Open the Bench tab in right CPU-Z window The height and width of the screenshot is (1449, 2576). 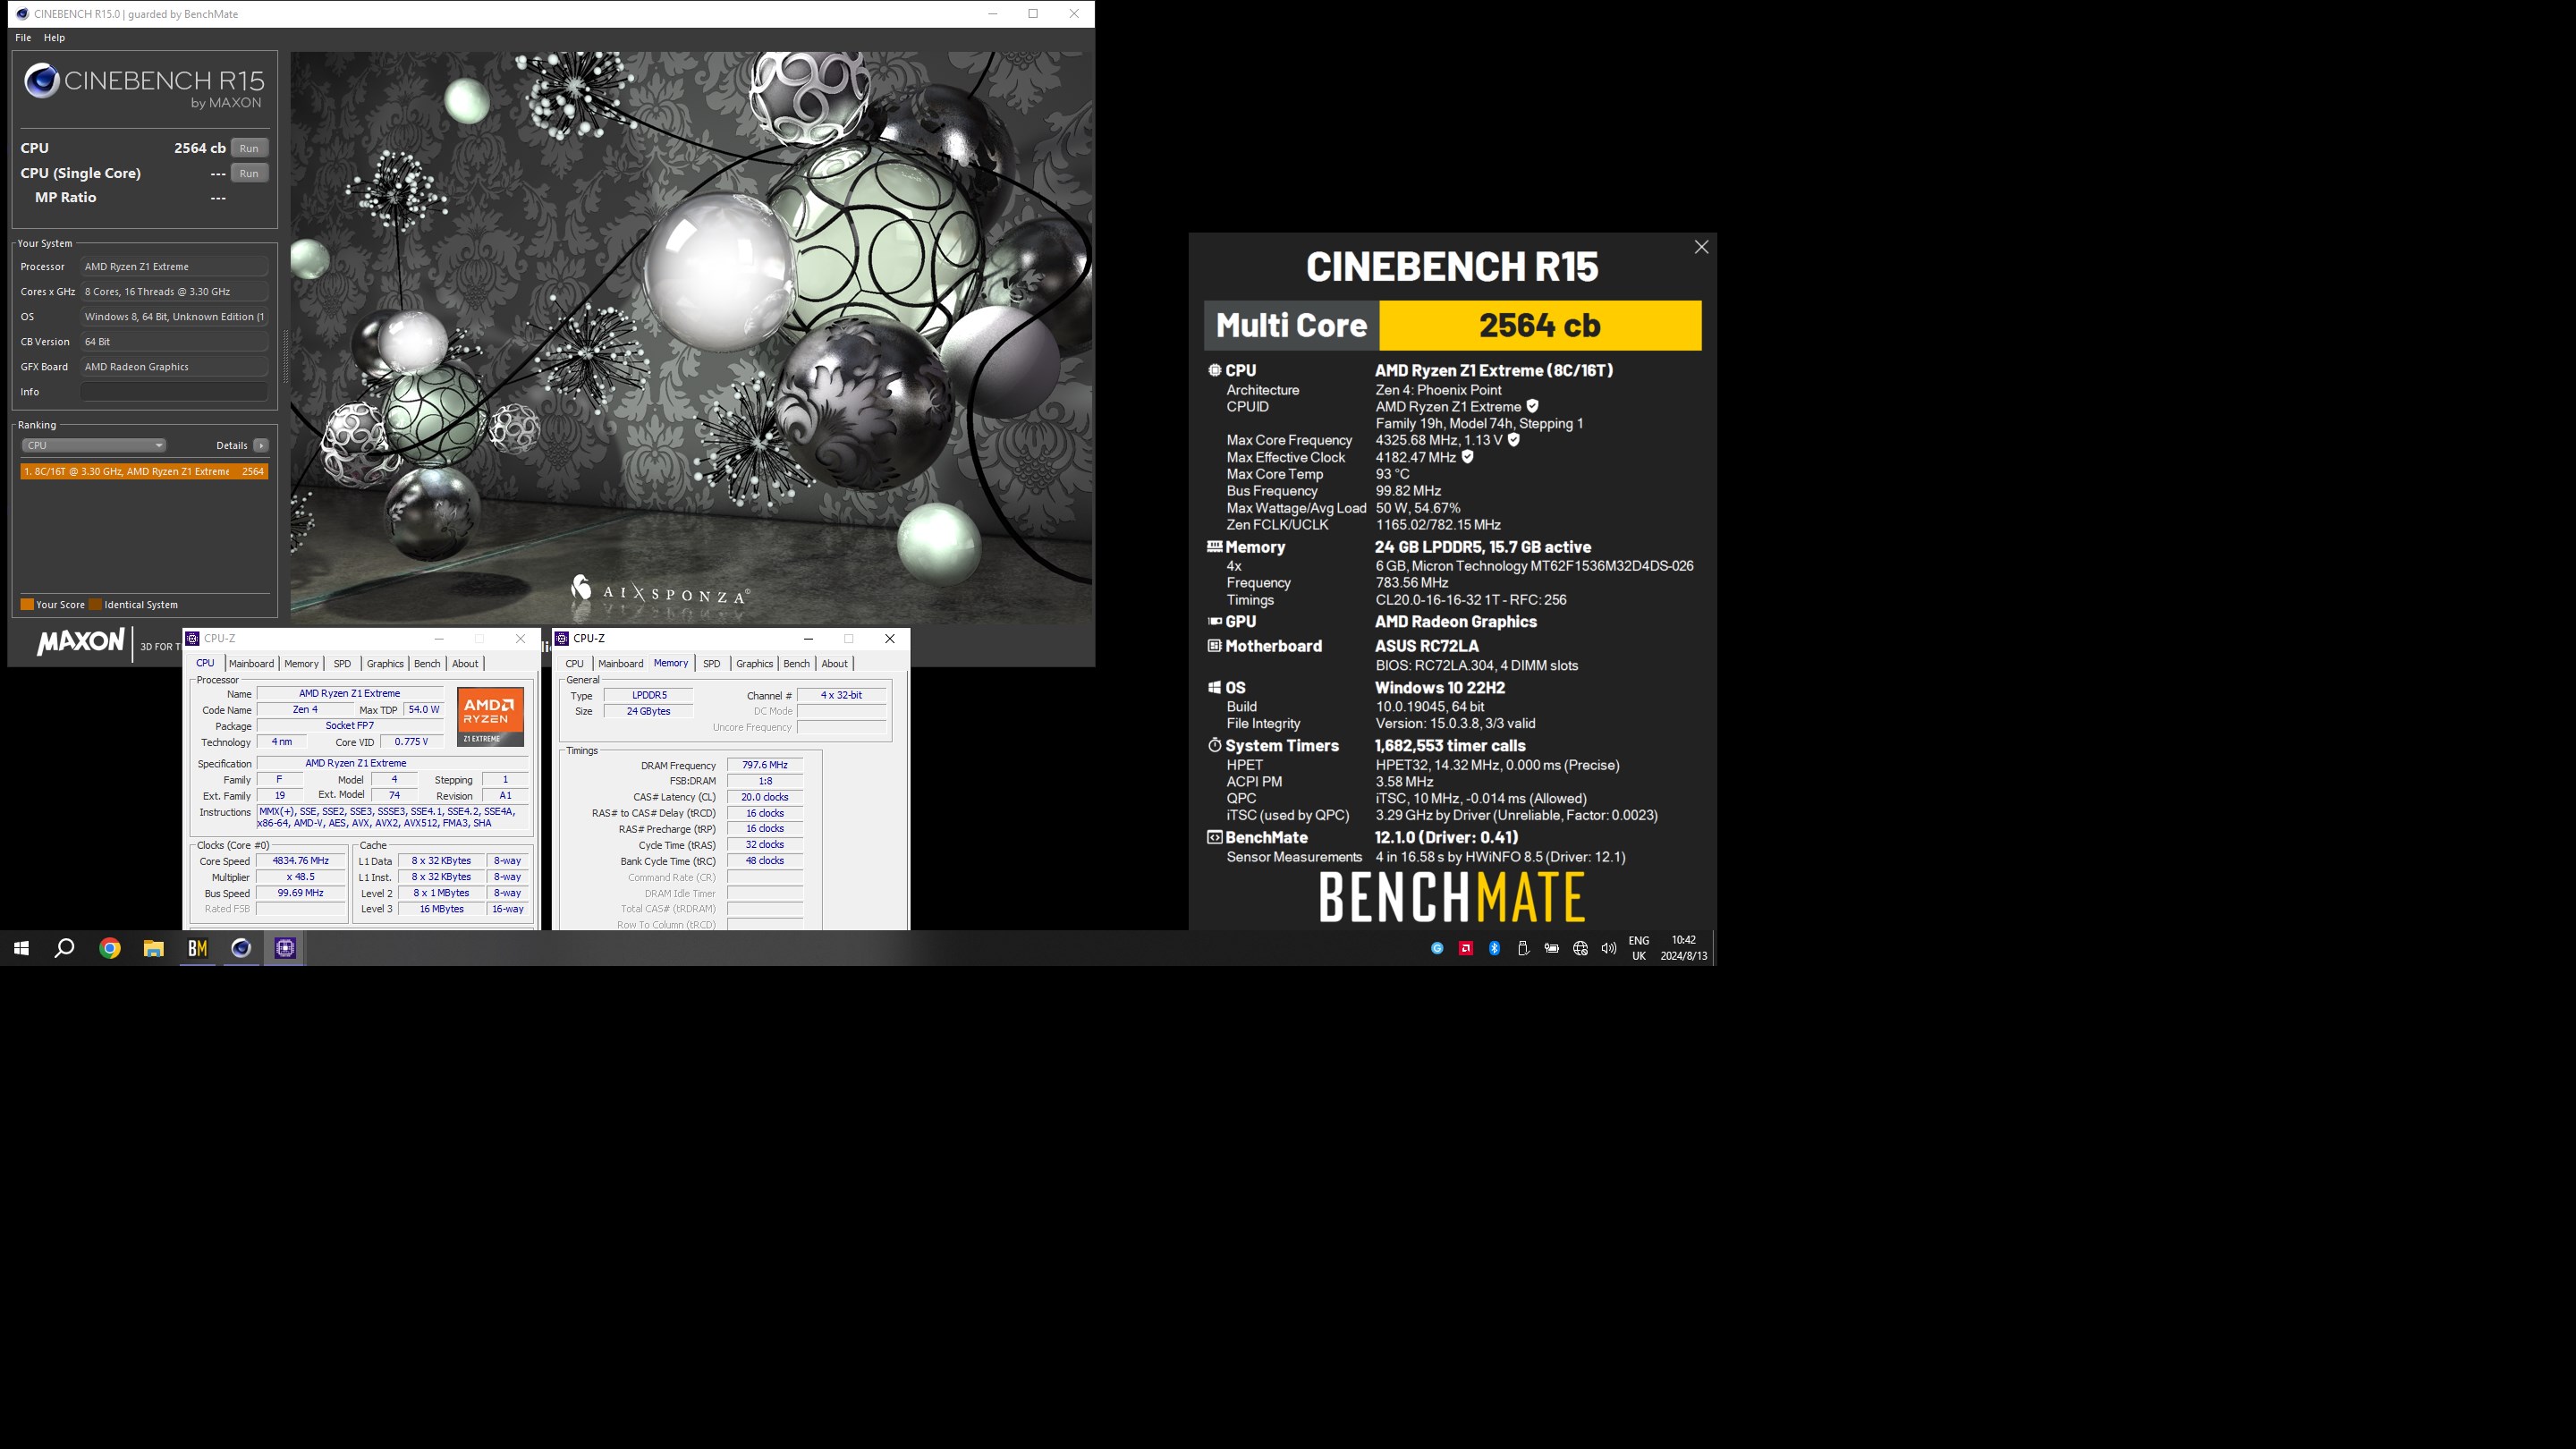click(796, 663)
